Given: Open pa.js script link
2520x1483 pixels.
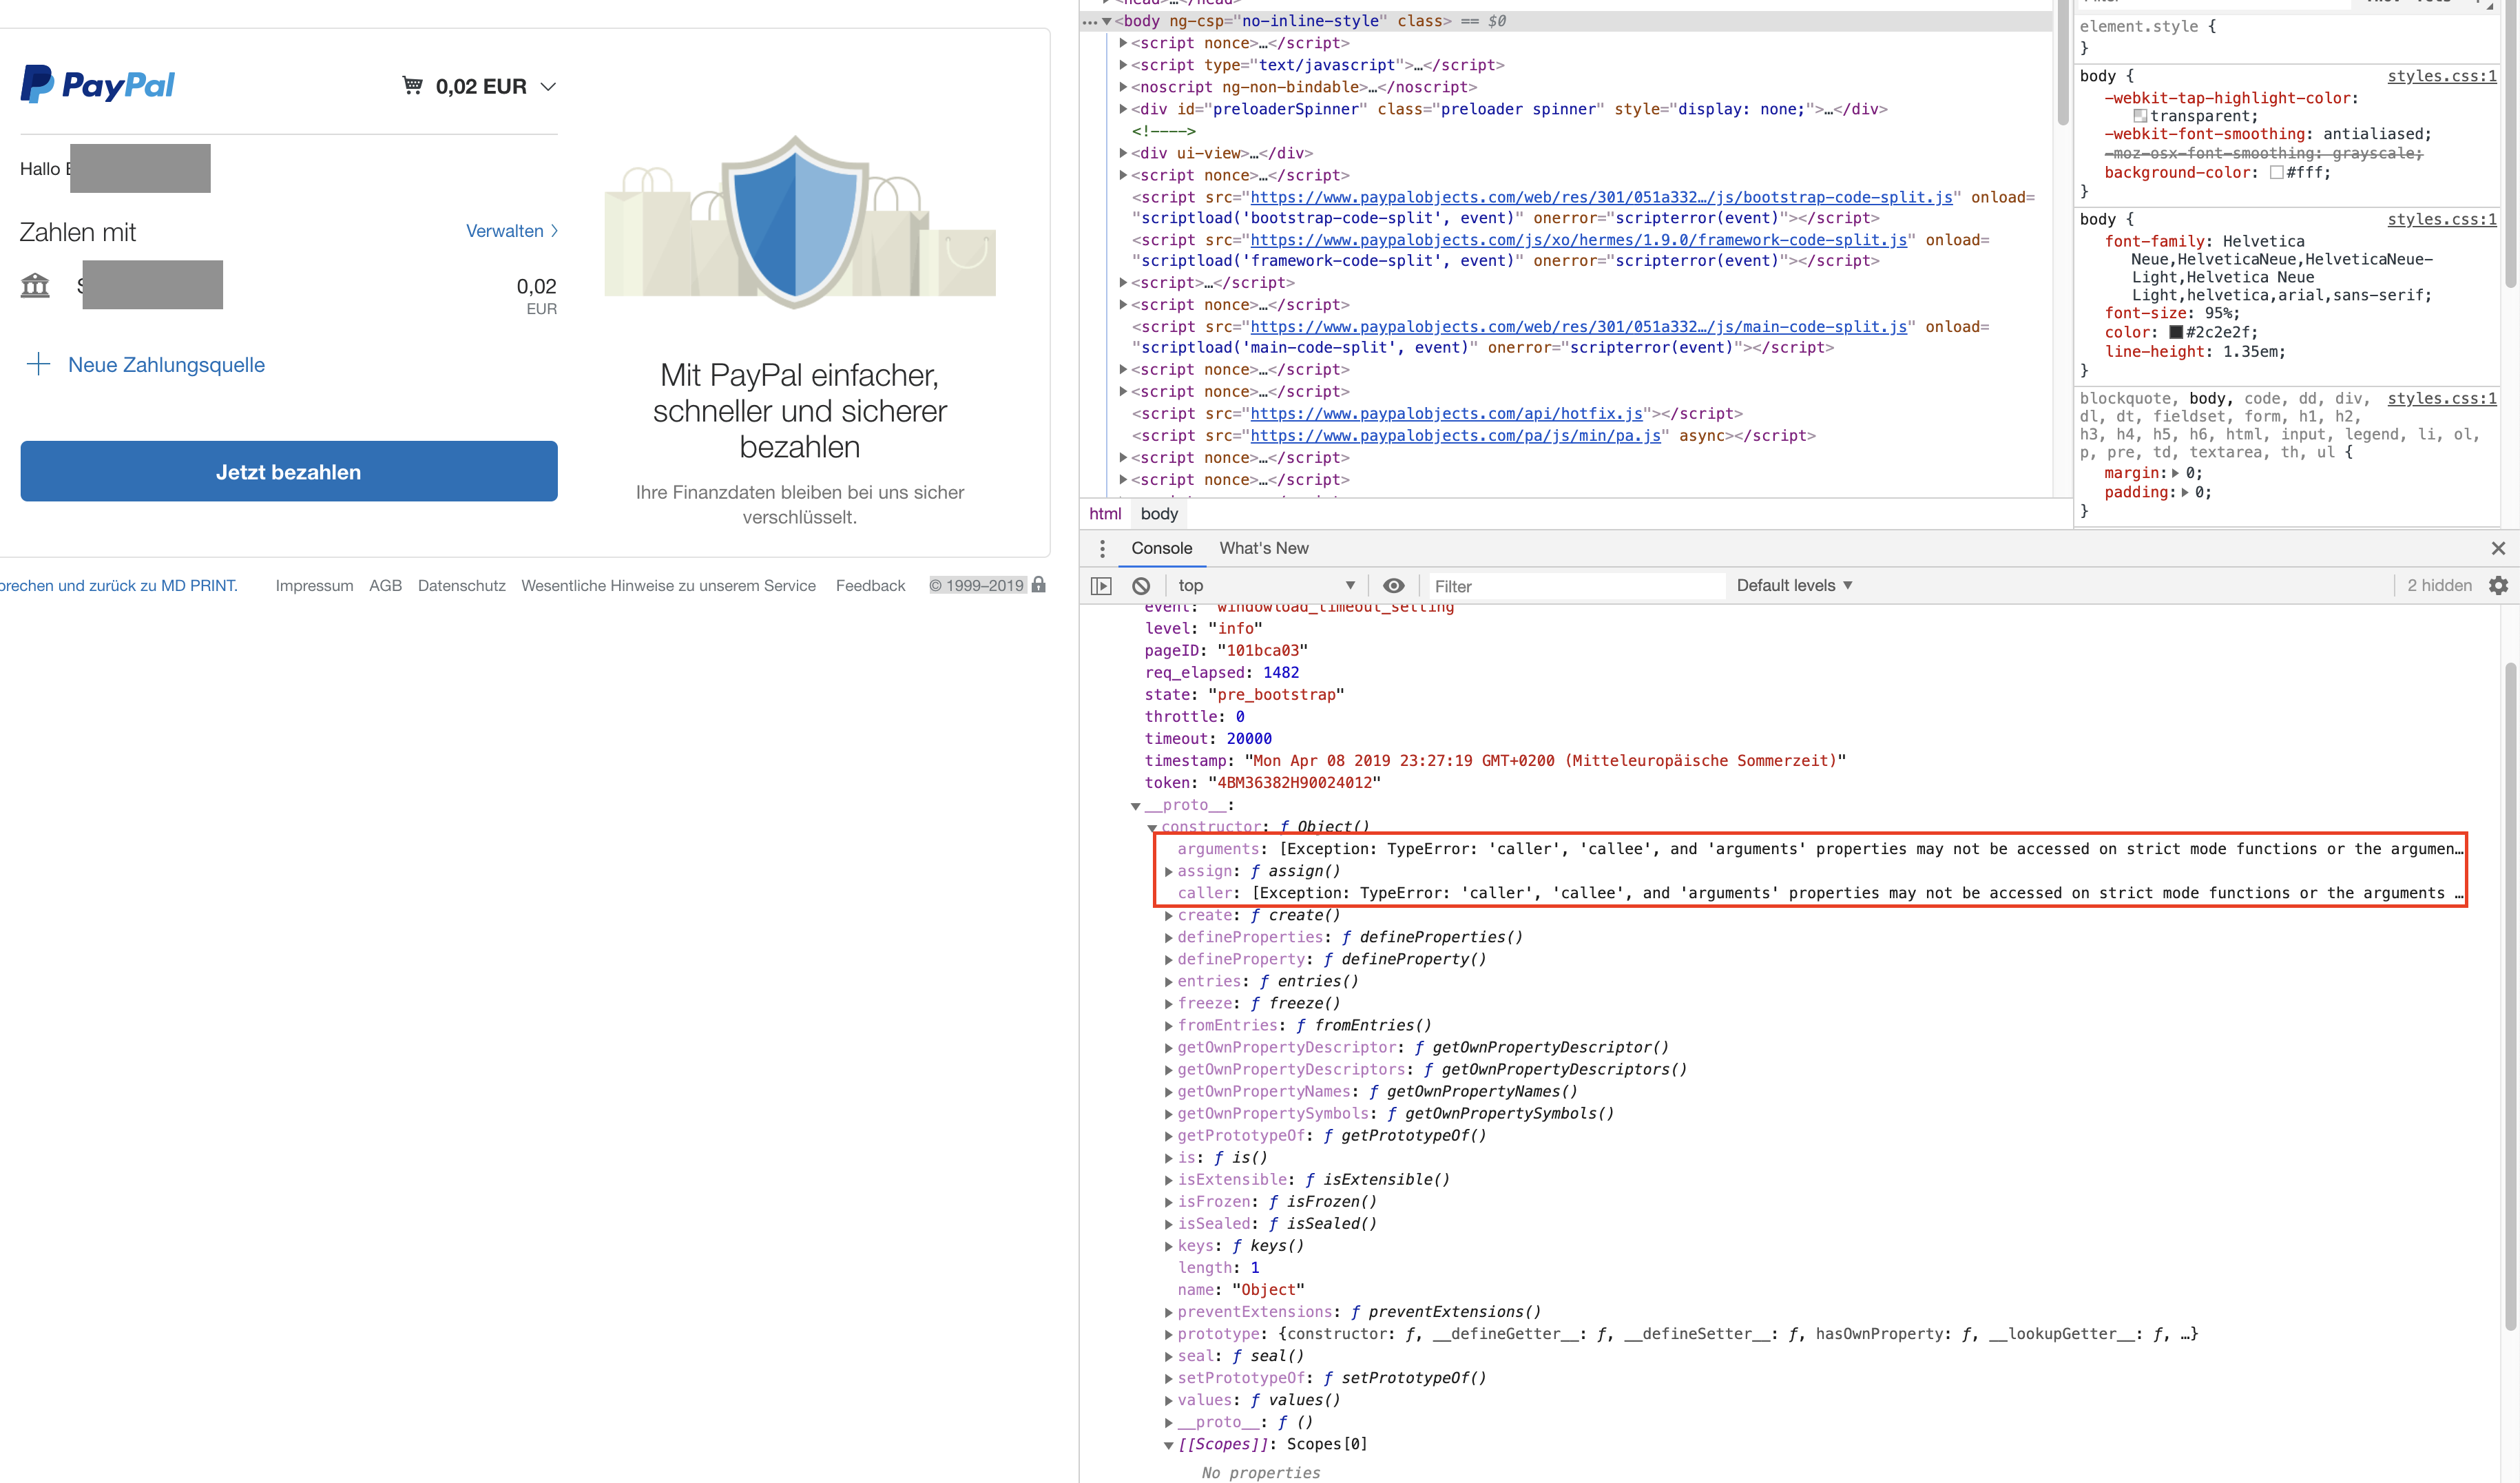Looking at the screenshot, I should [1455, 435].
